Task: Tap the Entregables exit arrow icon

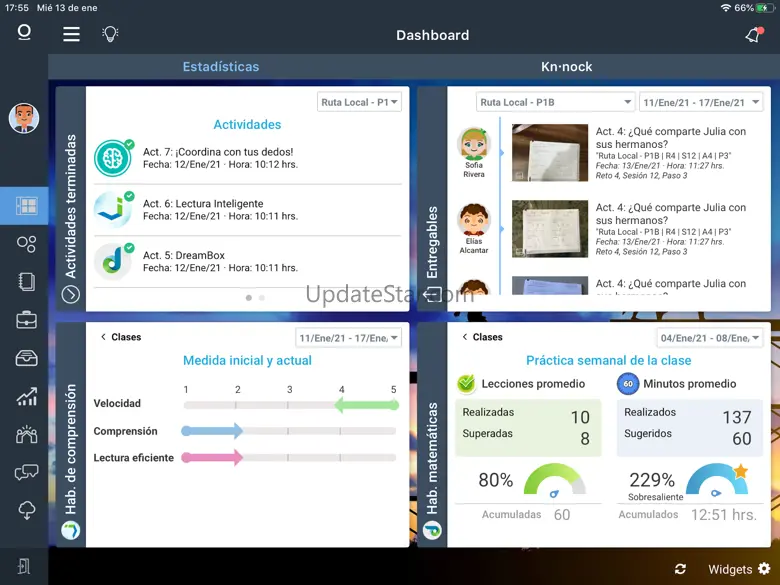Action: point(432,294)
